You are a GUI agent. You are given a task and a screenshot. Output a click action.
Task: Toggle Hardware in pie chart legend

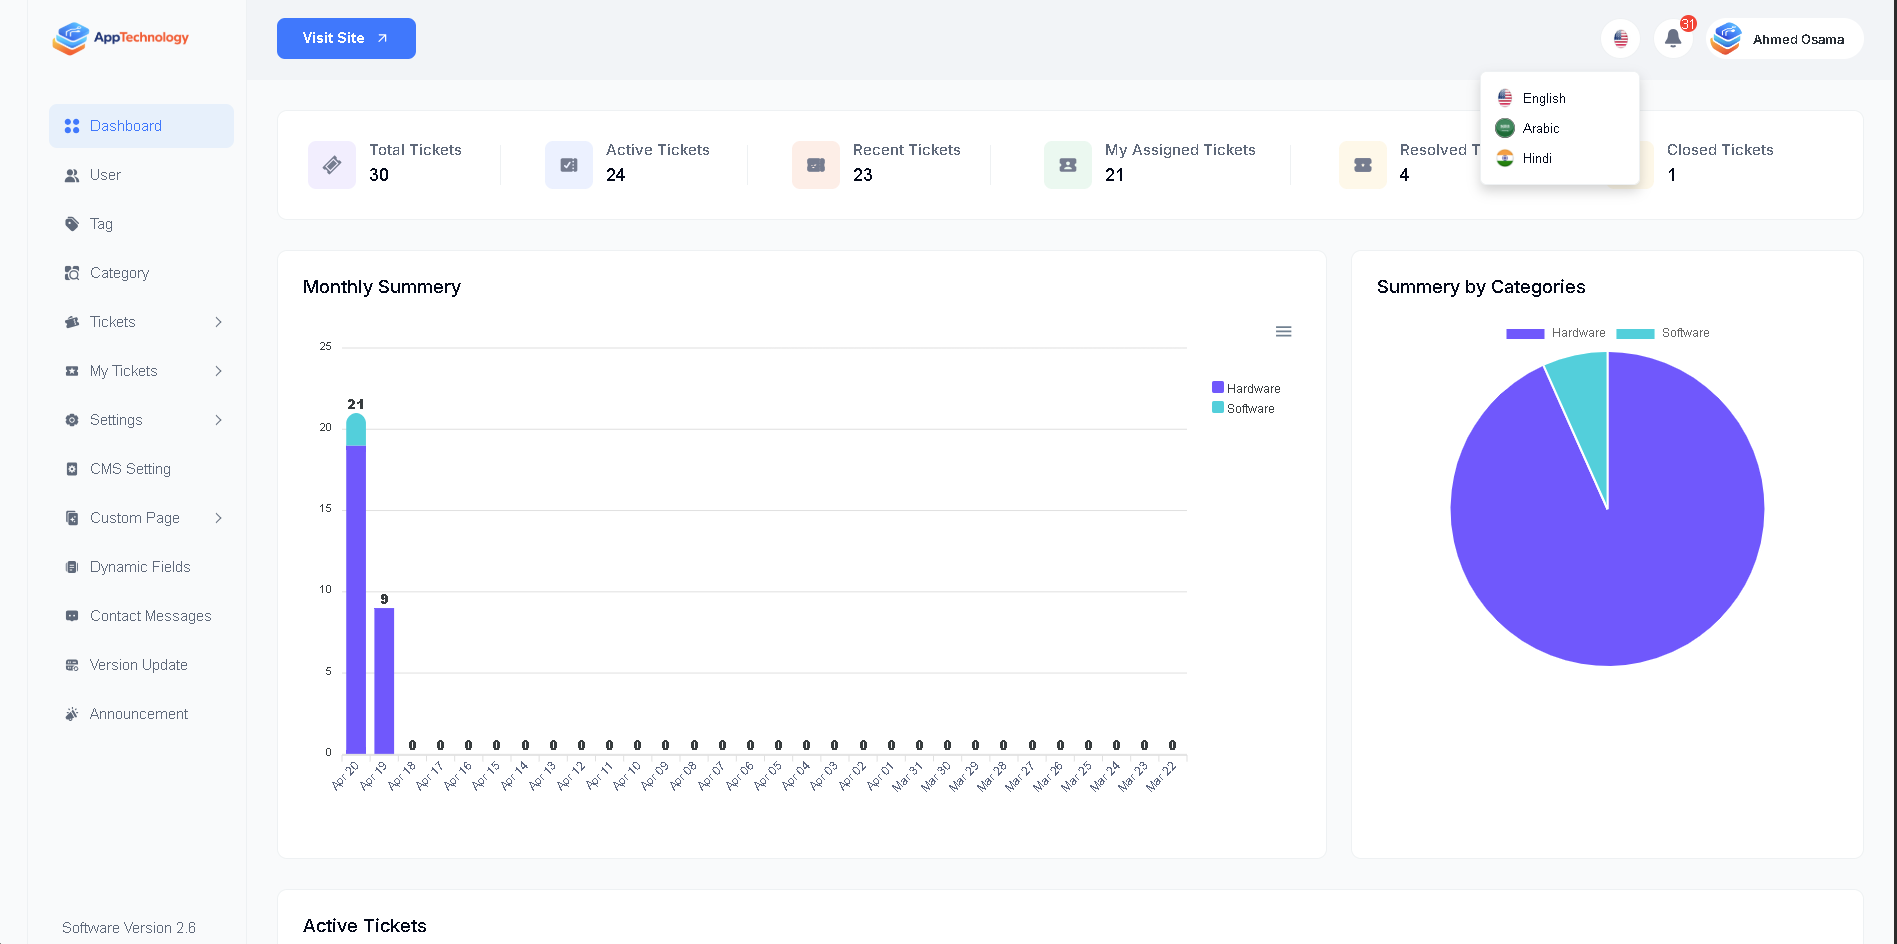coord(1556,333)
